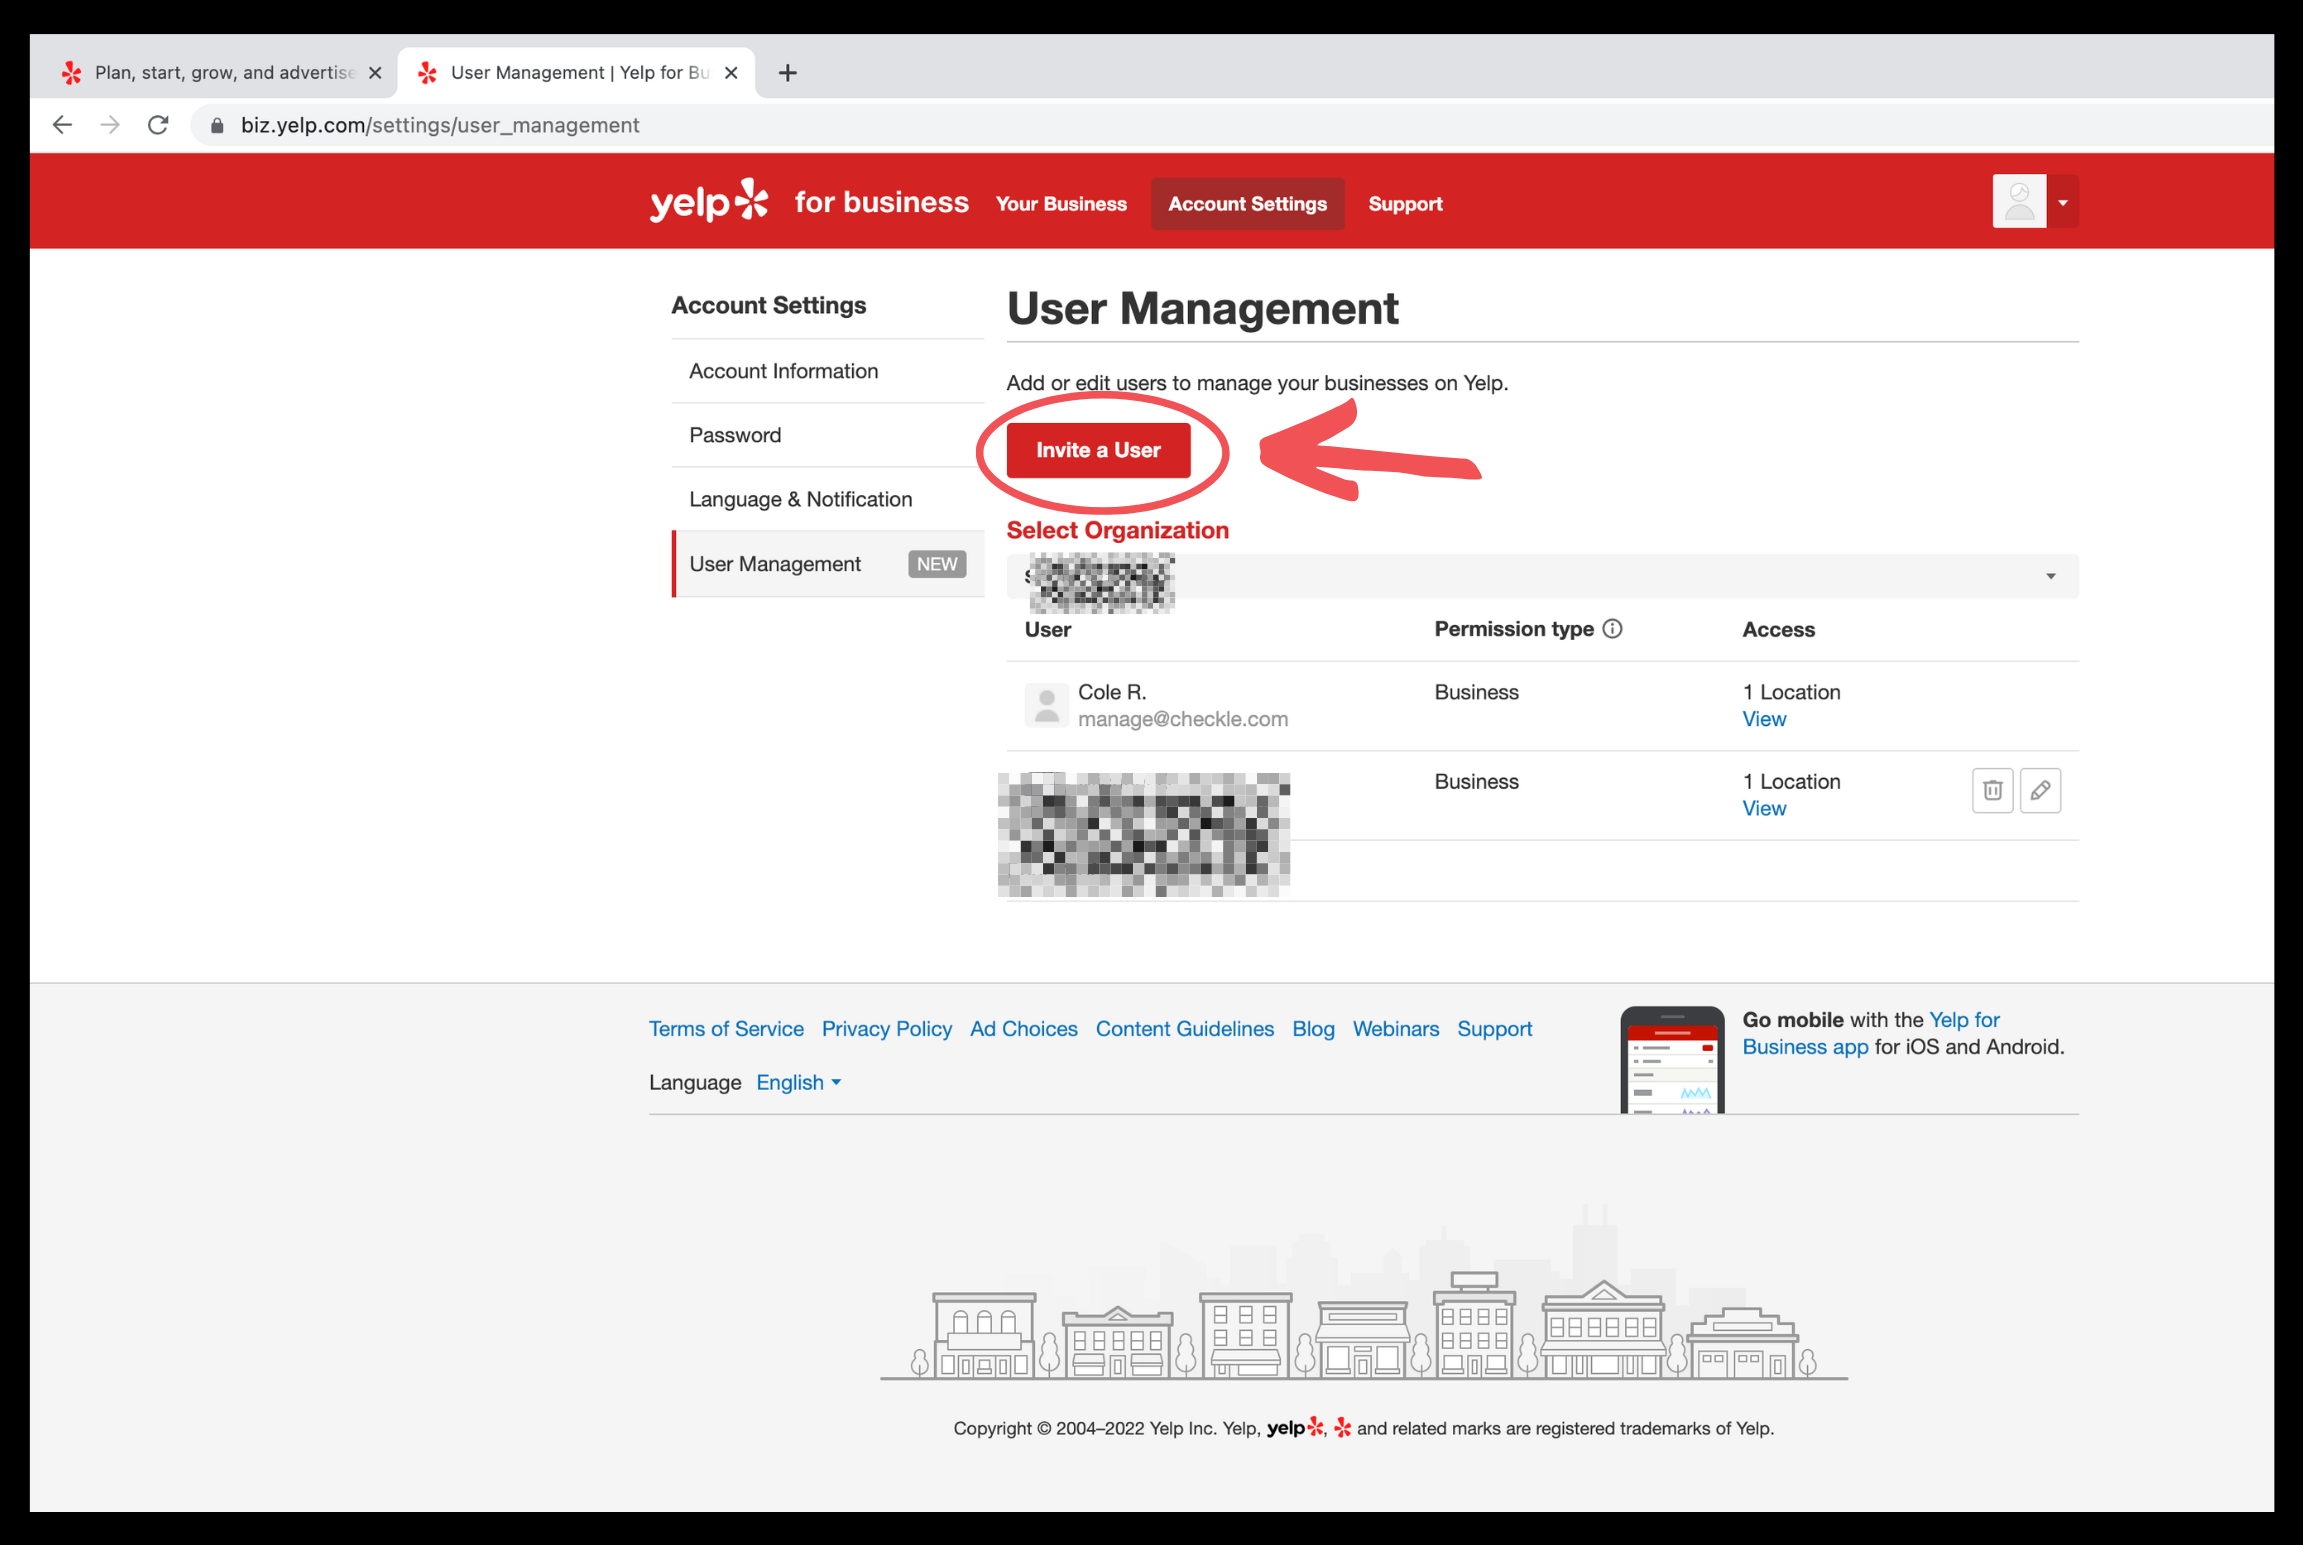Click the Permission type column header
This screenshot has width=2303, height=1545.
point(1514,629)
